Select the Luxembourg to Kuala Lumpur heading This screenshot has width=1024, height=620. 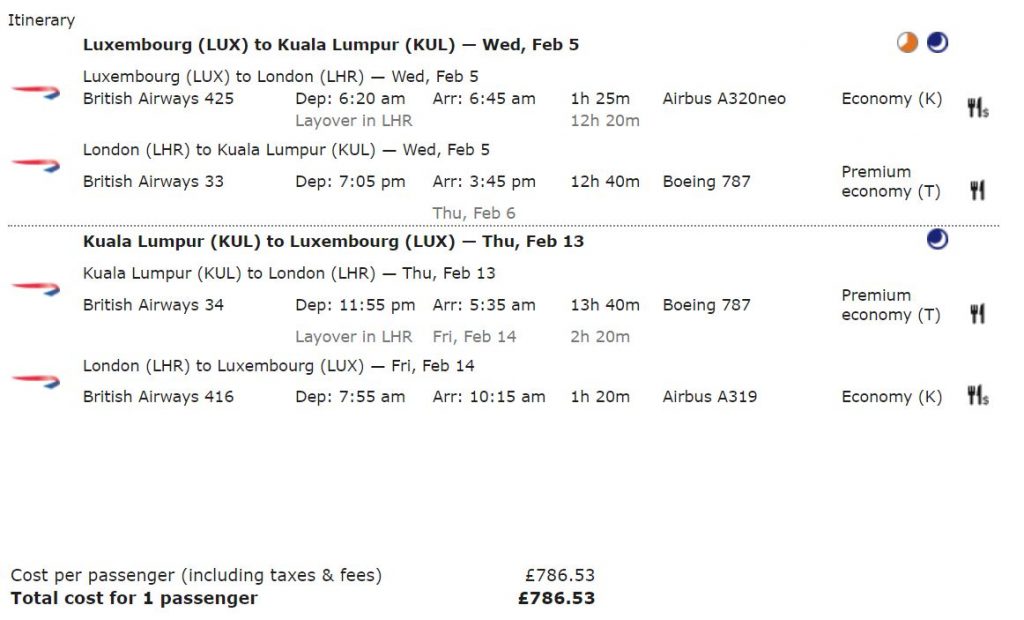pos(330,45)
